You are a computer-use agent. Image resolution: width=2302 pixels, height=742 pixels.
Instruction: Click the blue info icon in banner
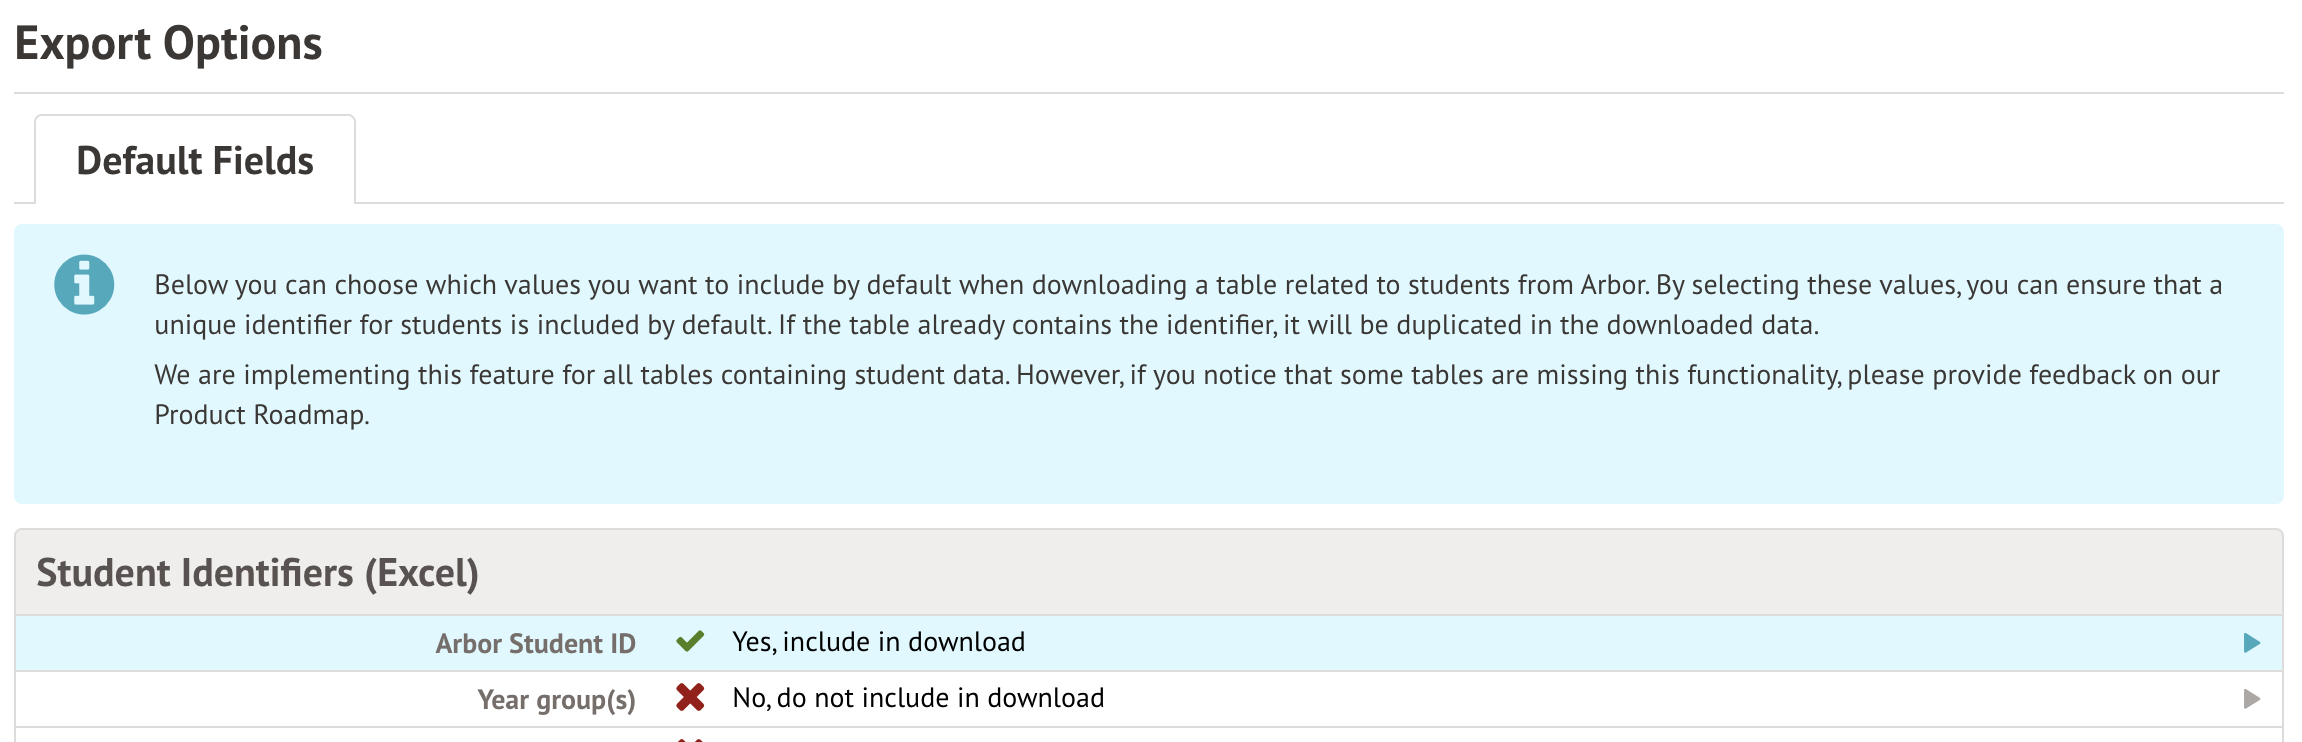[84, 284]
